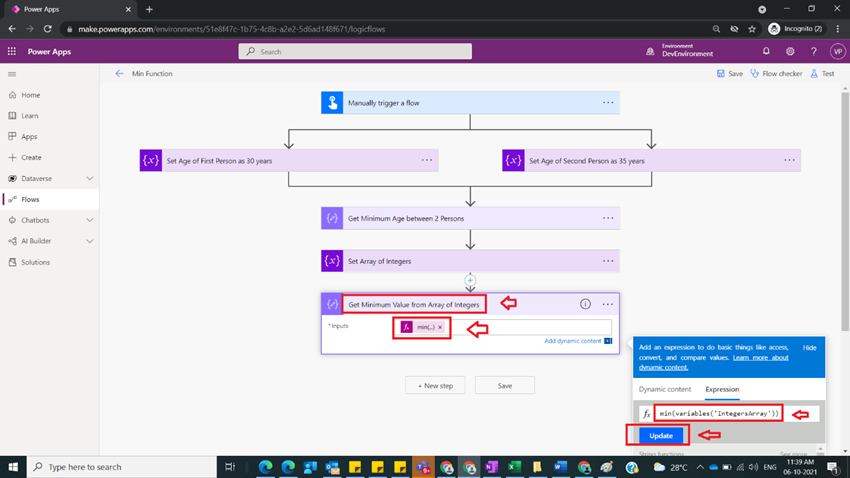Click the blue Update button
This screenshot has height=478, width=850.
pyautogui.click(x=661, y=436)
